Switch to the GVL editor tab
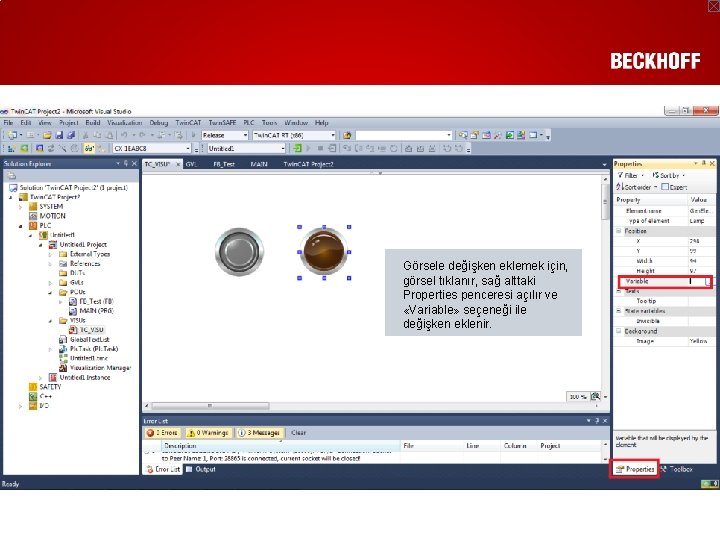Image resolution: width=720 pixels, height=540 pixels. click(191, 164)
